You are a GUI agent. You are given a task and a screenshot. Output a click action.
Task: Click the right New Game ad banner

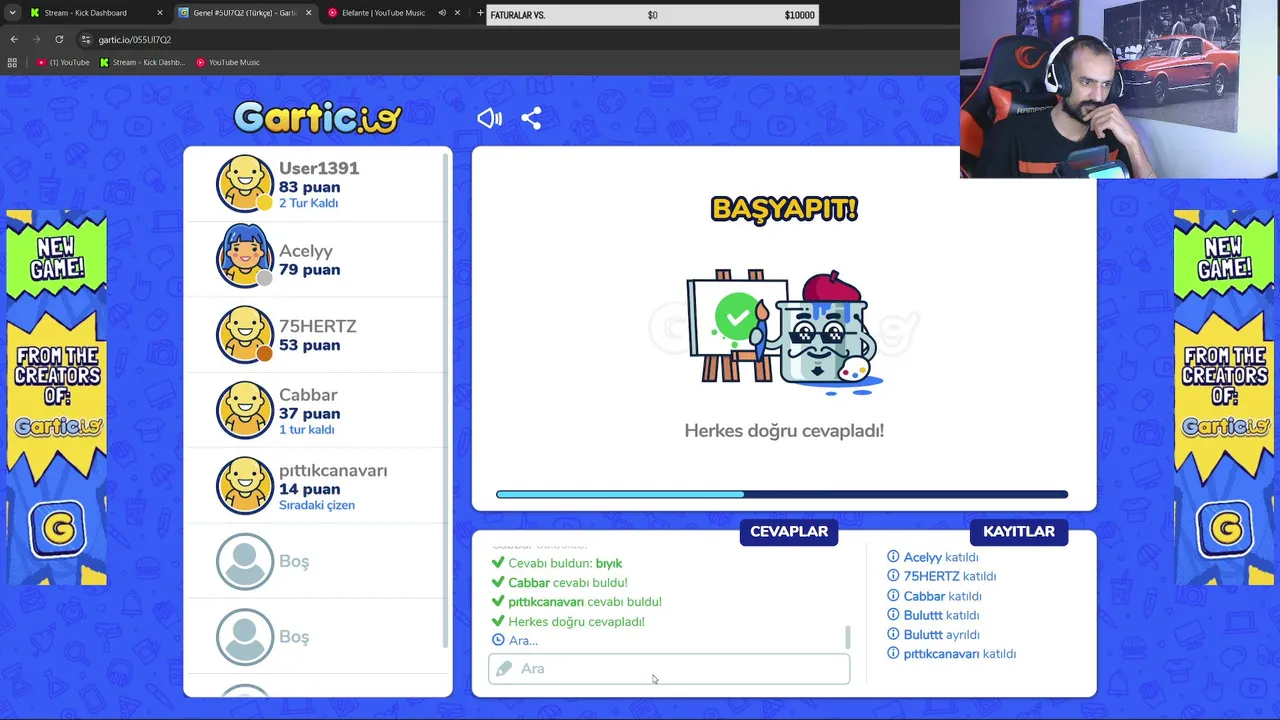pos(1224,397)
